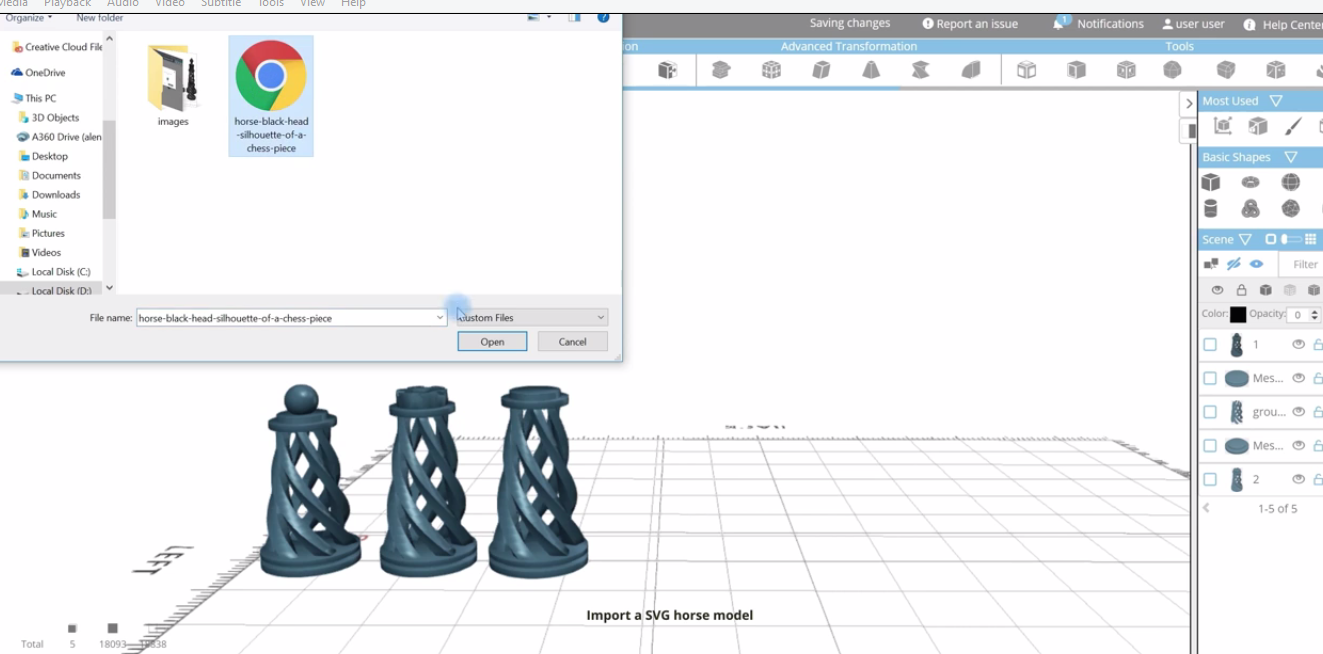Viewport: 1323px width, 654px height.
Task: Click the blue eye show-all icon in Scene
Action: 1257,264
